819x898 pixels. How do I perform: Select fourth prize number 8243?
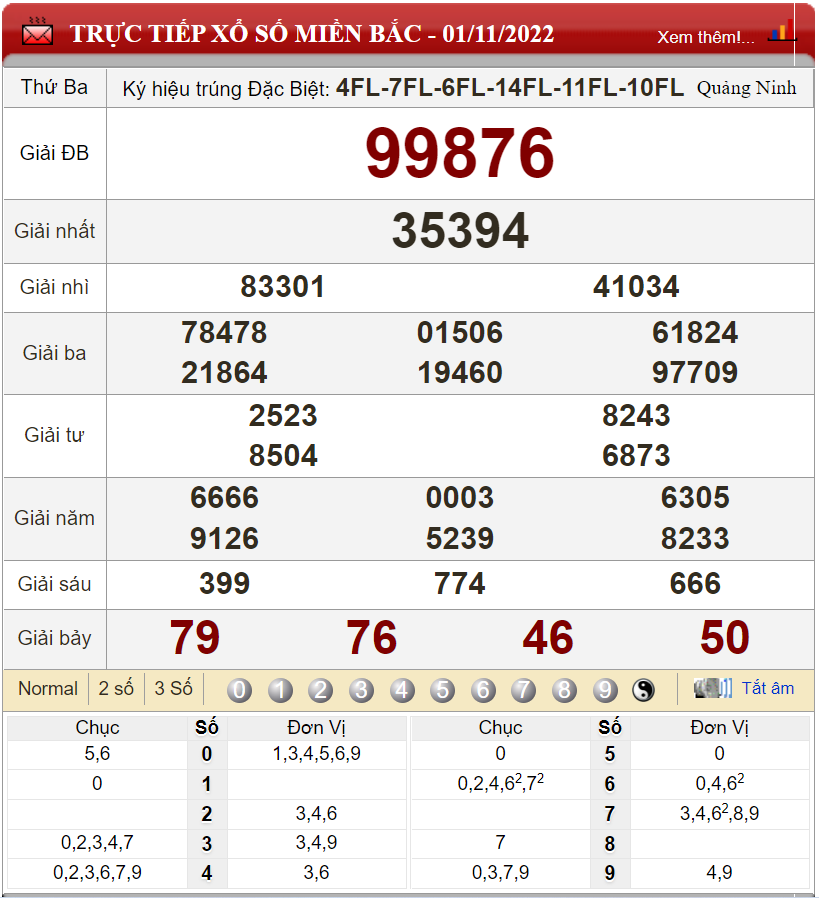(x=636, y=415)
